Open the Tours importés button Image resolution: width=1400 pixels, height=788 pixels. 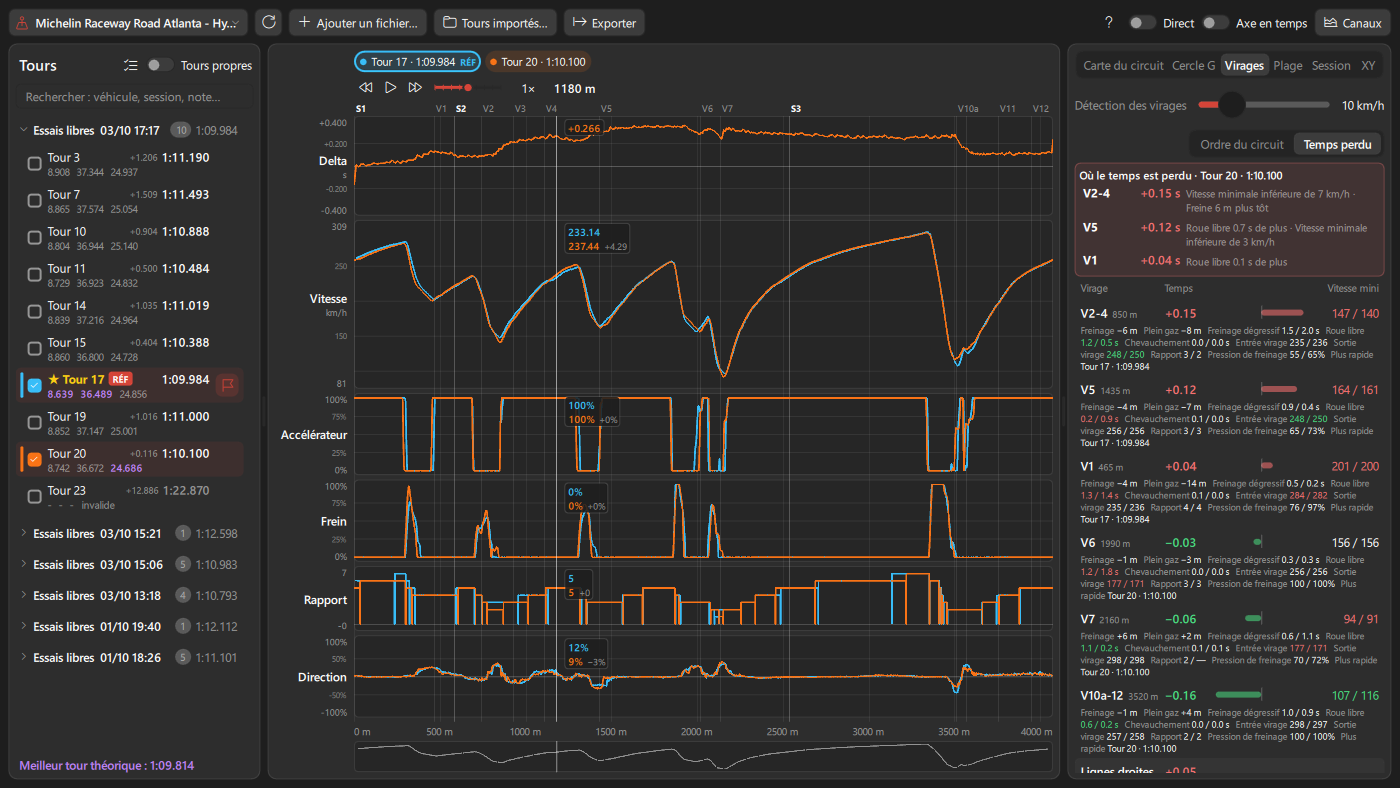pyautogui.click(x=495, y=22)
